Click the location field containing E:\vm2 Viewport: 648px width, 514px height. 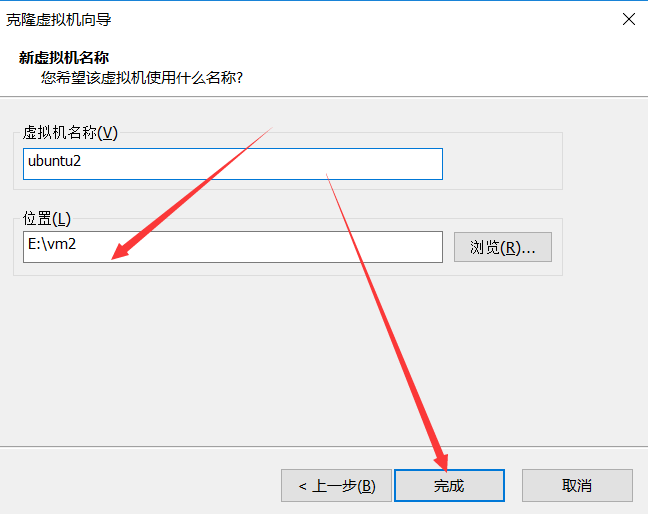(233, 247)
